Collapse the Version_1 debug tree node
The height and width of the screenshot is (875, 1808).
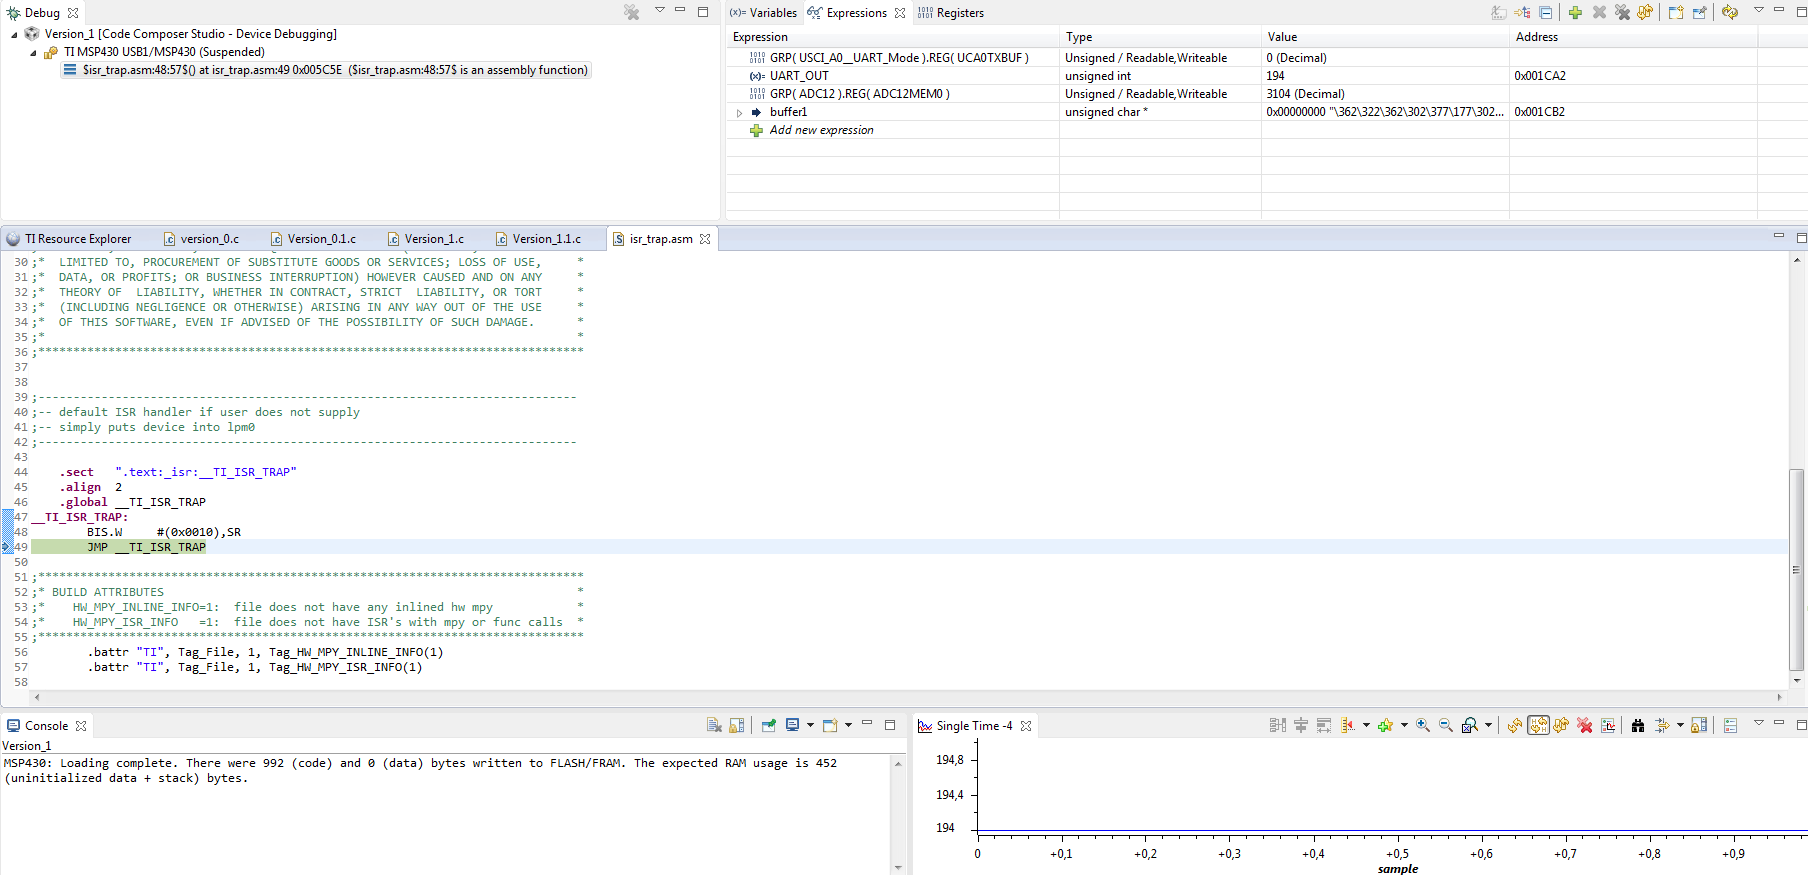click(14, 35)
